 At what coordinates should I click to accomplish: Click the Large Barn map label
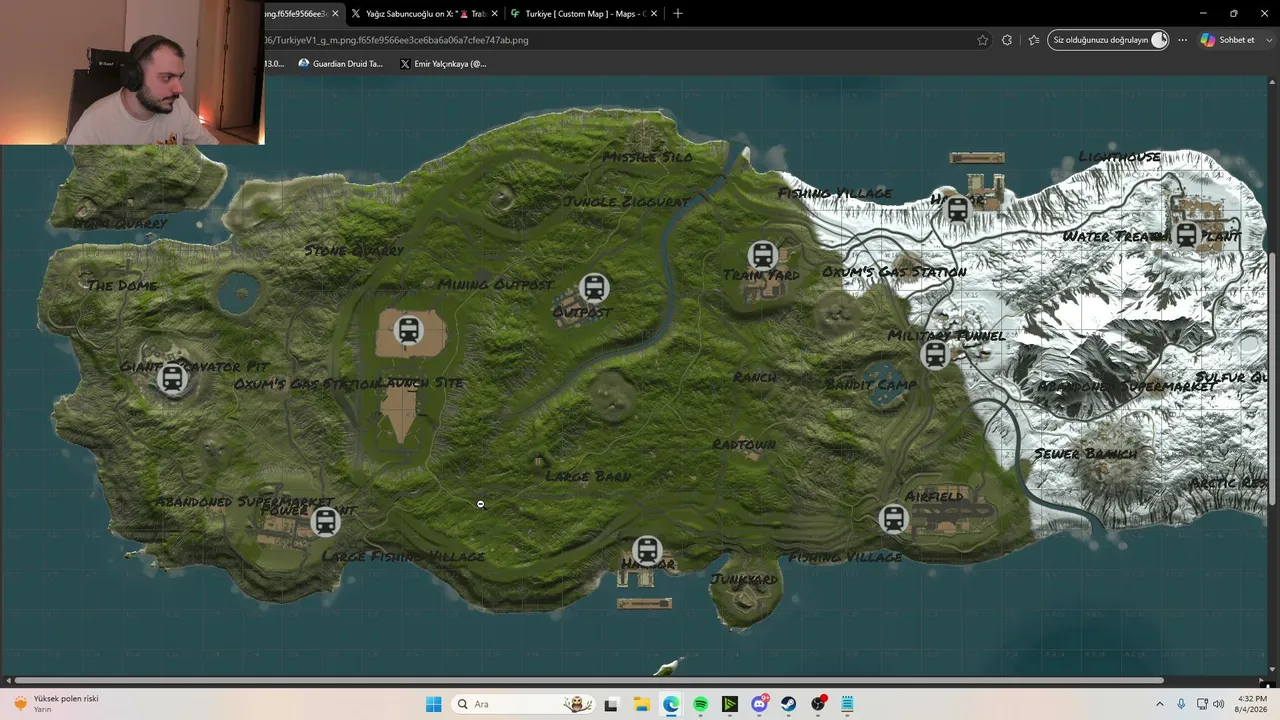(x=588, y=477)
